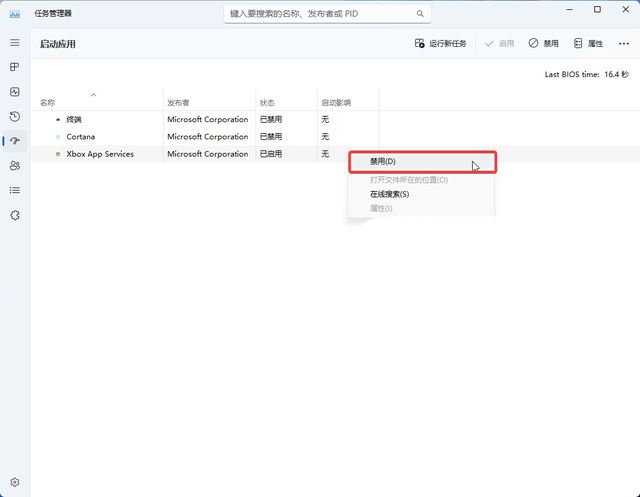Screen dimensions: 640x497
Task: Open the Users page icon
Action: click(x=14, y=165)
